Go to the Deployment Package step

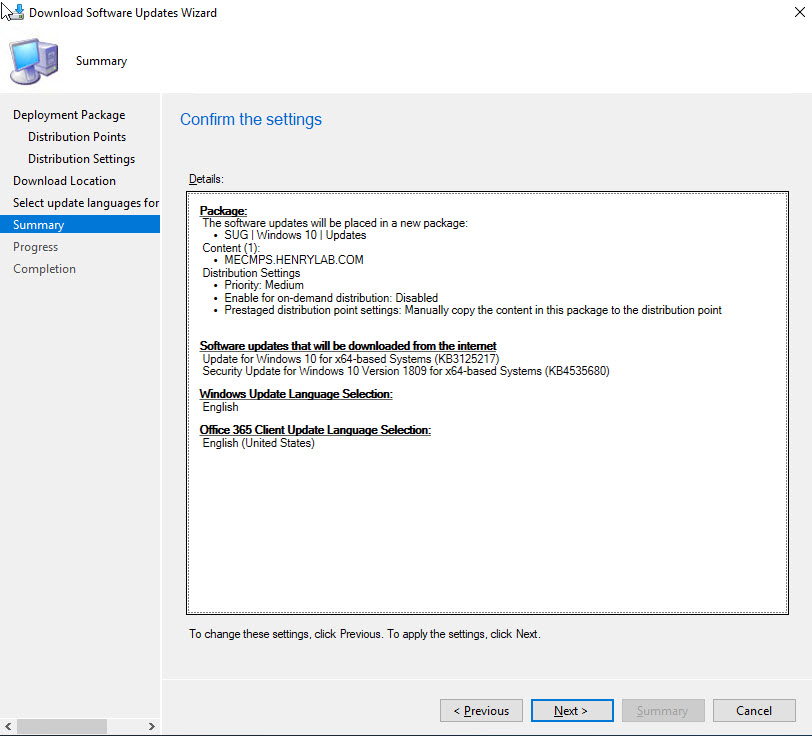[69, 115]
